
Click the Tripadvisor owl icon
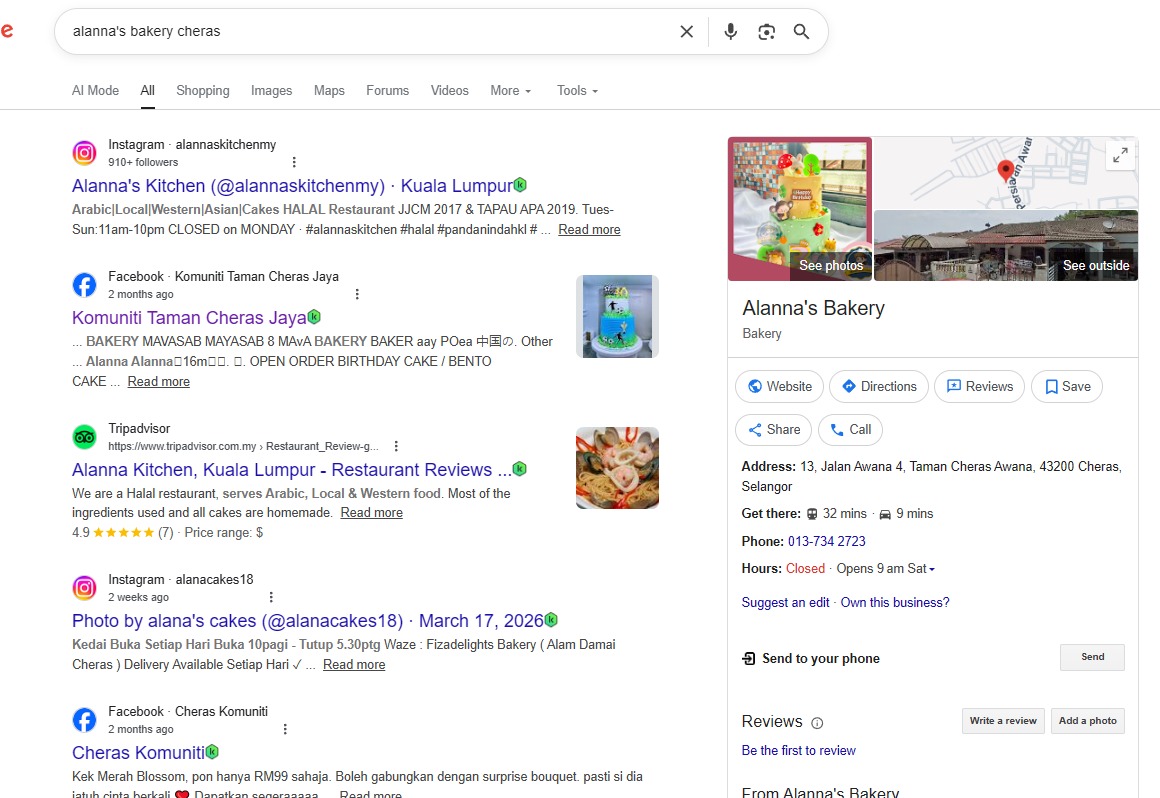84,437
